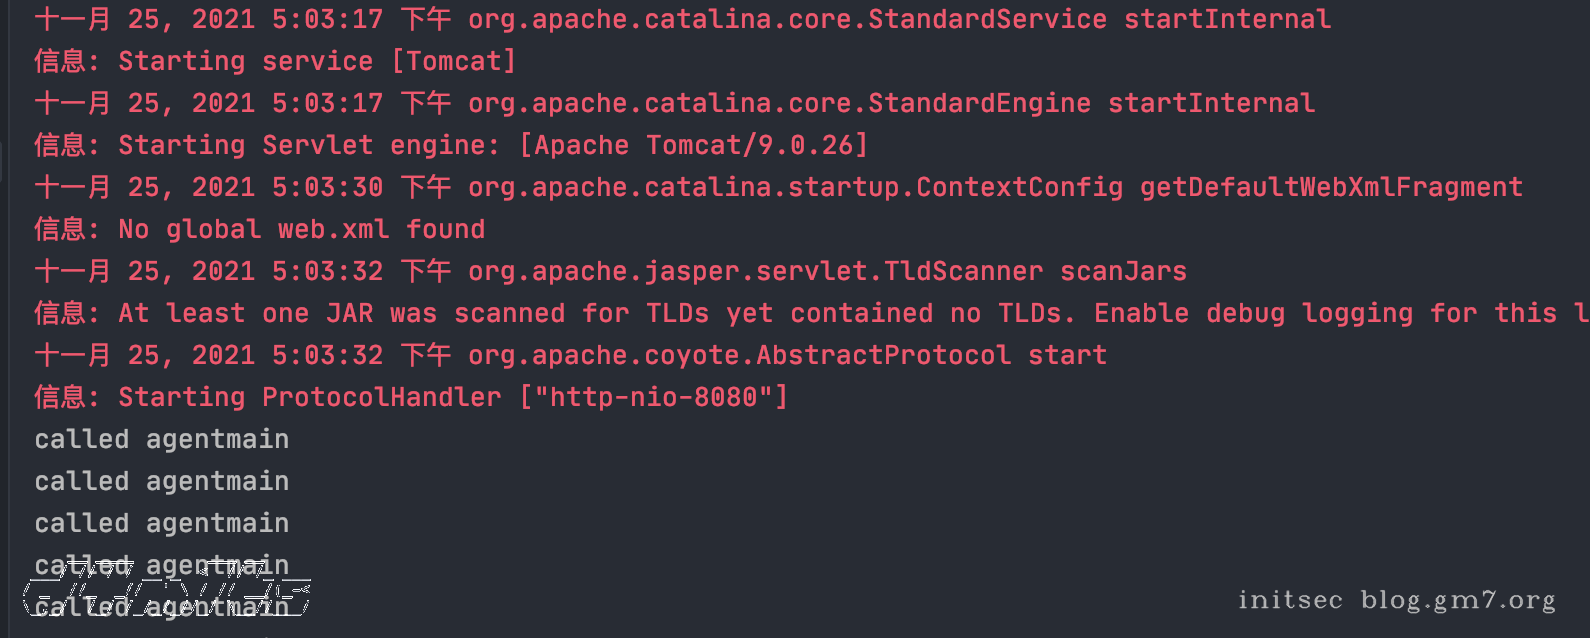The image size is (1590, 638).
Task: Click the third "called agentmain" output line
Action: coord(161,523)
